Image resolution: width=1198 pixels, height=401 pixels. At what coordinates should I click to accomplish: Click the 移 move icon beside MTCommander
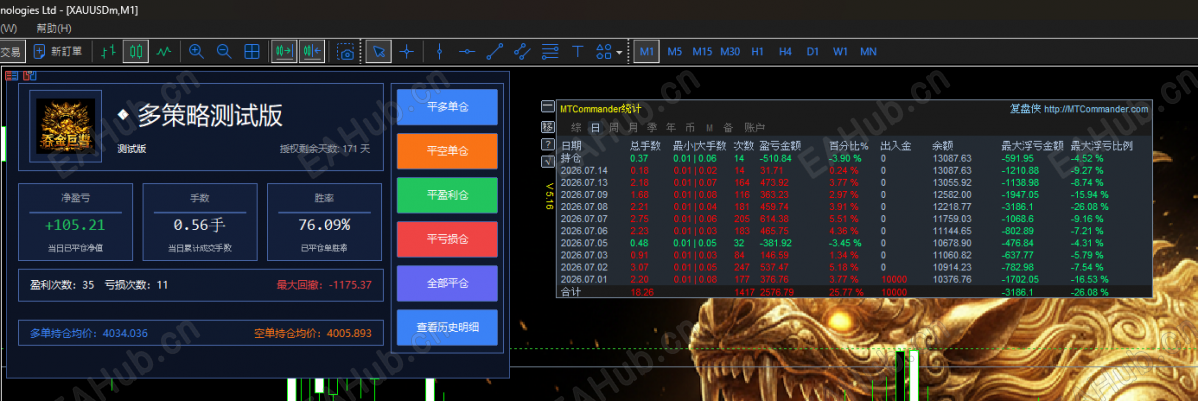[548, 125]
